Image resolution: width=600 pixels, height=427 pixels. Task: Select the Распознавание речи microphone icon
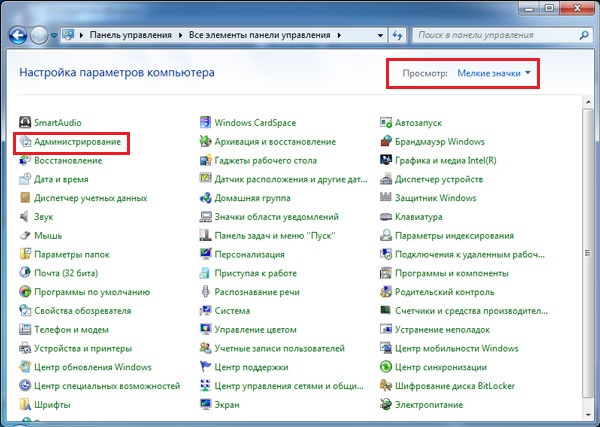(x=205, y=292)
